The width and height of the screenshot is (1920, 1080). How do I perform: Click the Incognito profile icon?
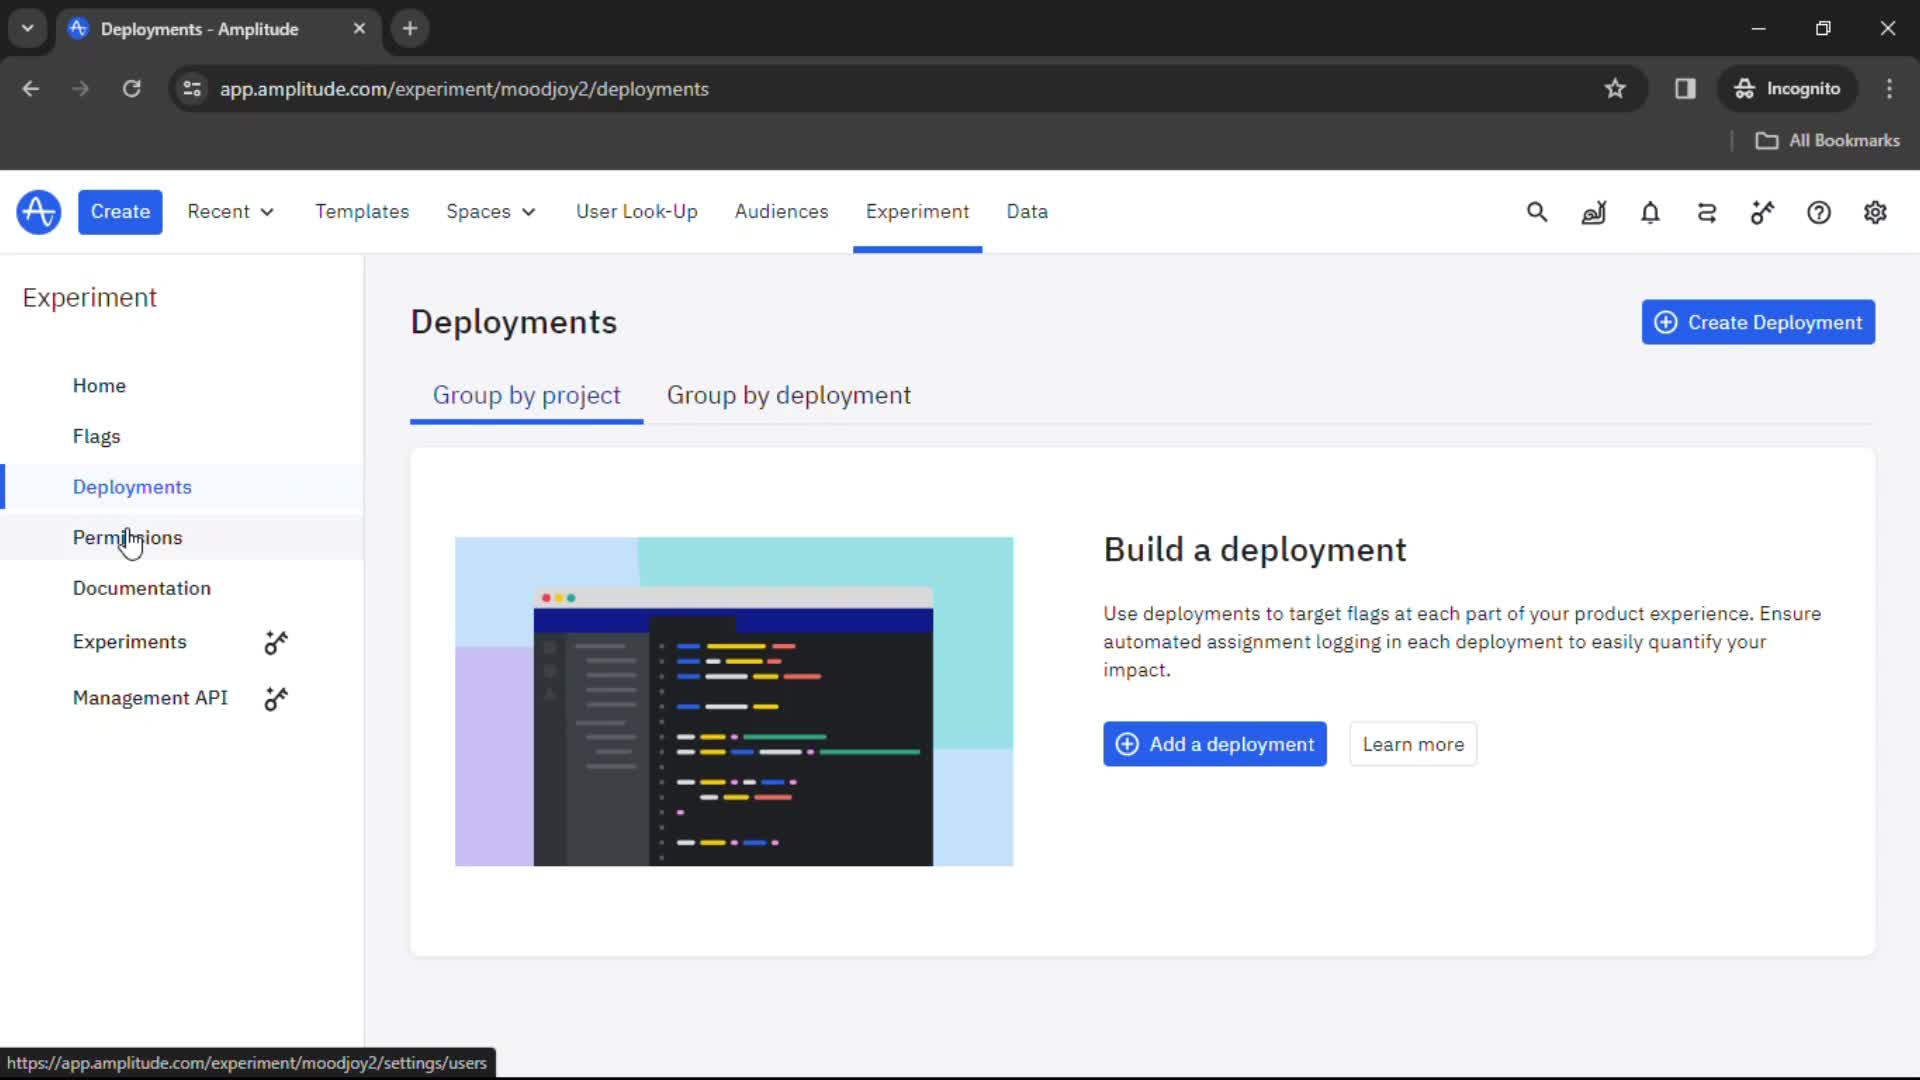(x=1743, y=88)
